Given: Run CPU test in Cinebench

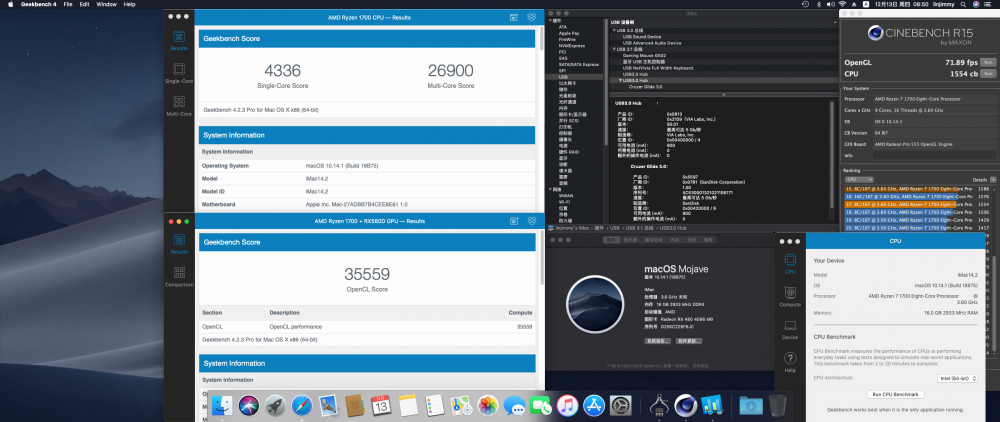Looking at the screenshot, I should coord(987,74).
